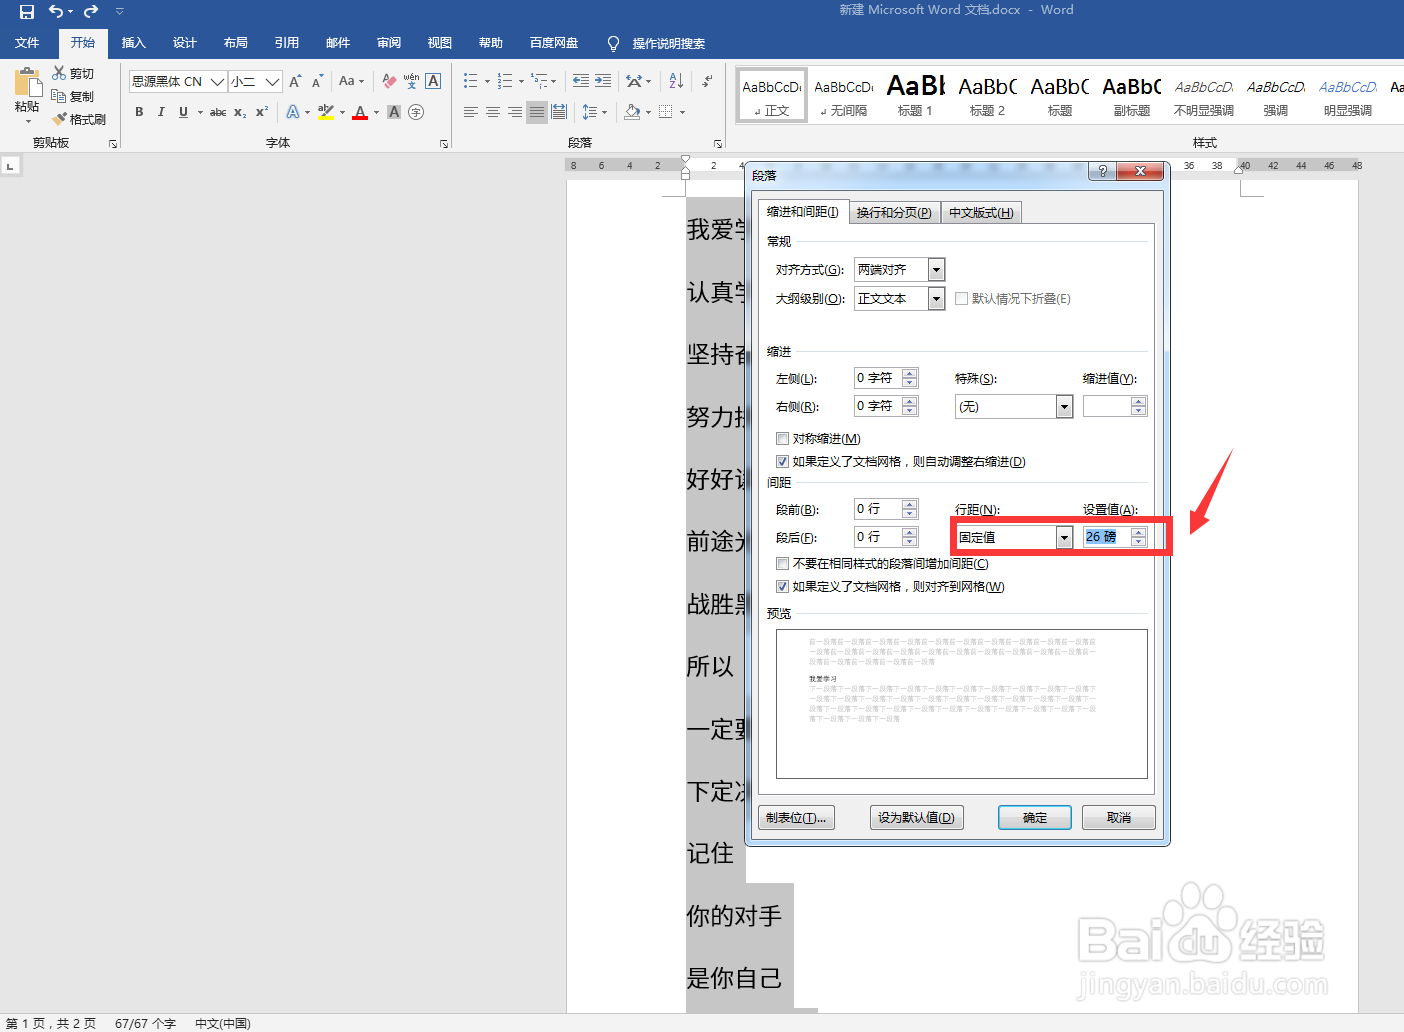The width and height of the screenshot is (1404, 1032).
Task: Open the 大纲级别 dropdown
Action: click(x=936, y=298)
